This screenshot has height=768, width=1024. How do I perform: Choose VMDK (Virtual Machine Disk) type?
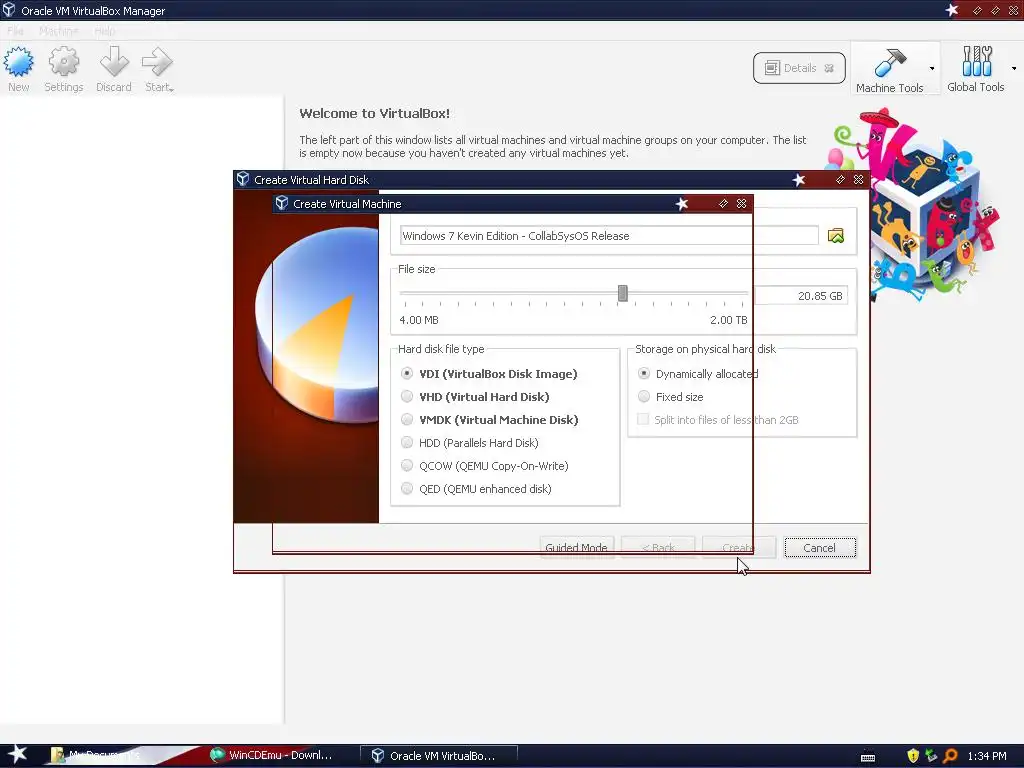tap(490, 419)
